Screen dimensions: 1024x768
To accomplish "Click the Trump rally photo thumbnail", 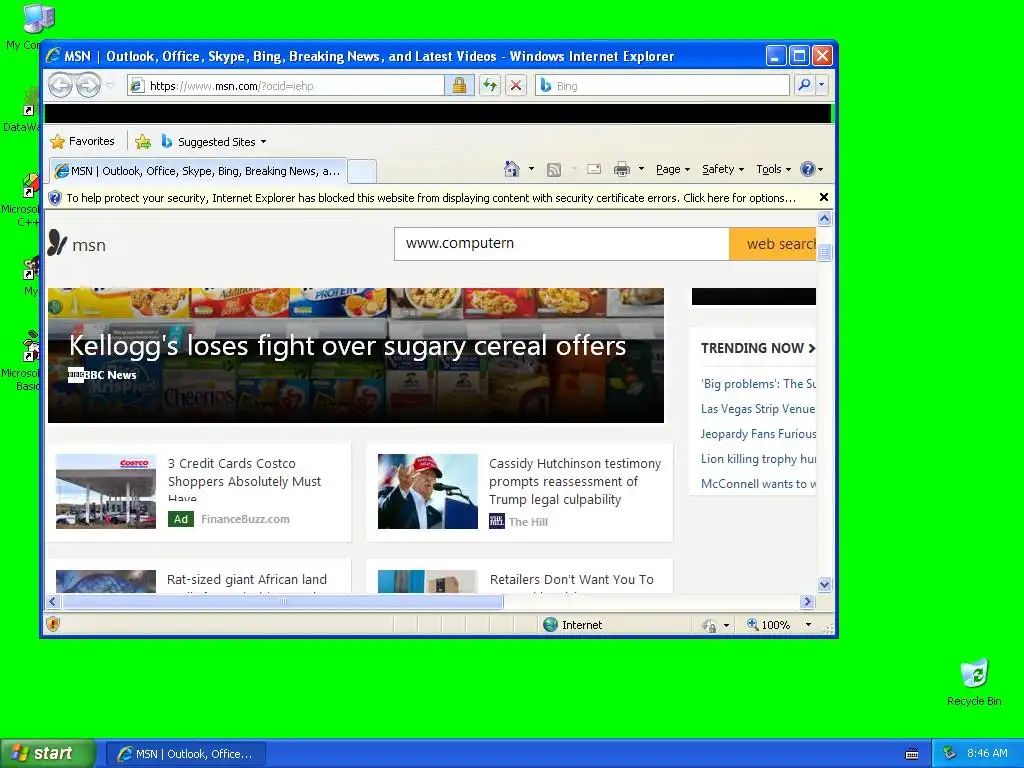I will point(428,491).
